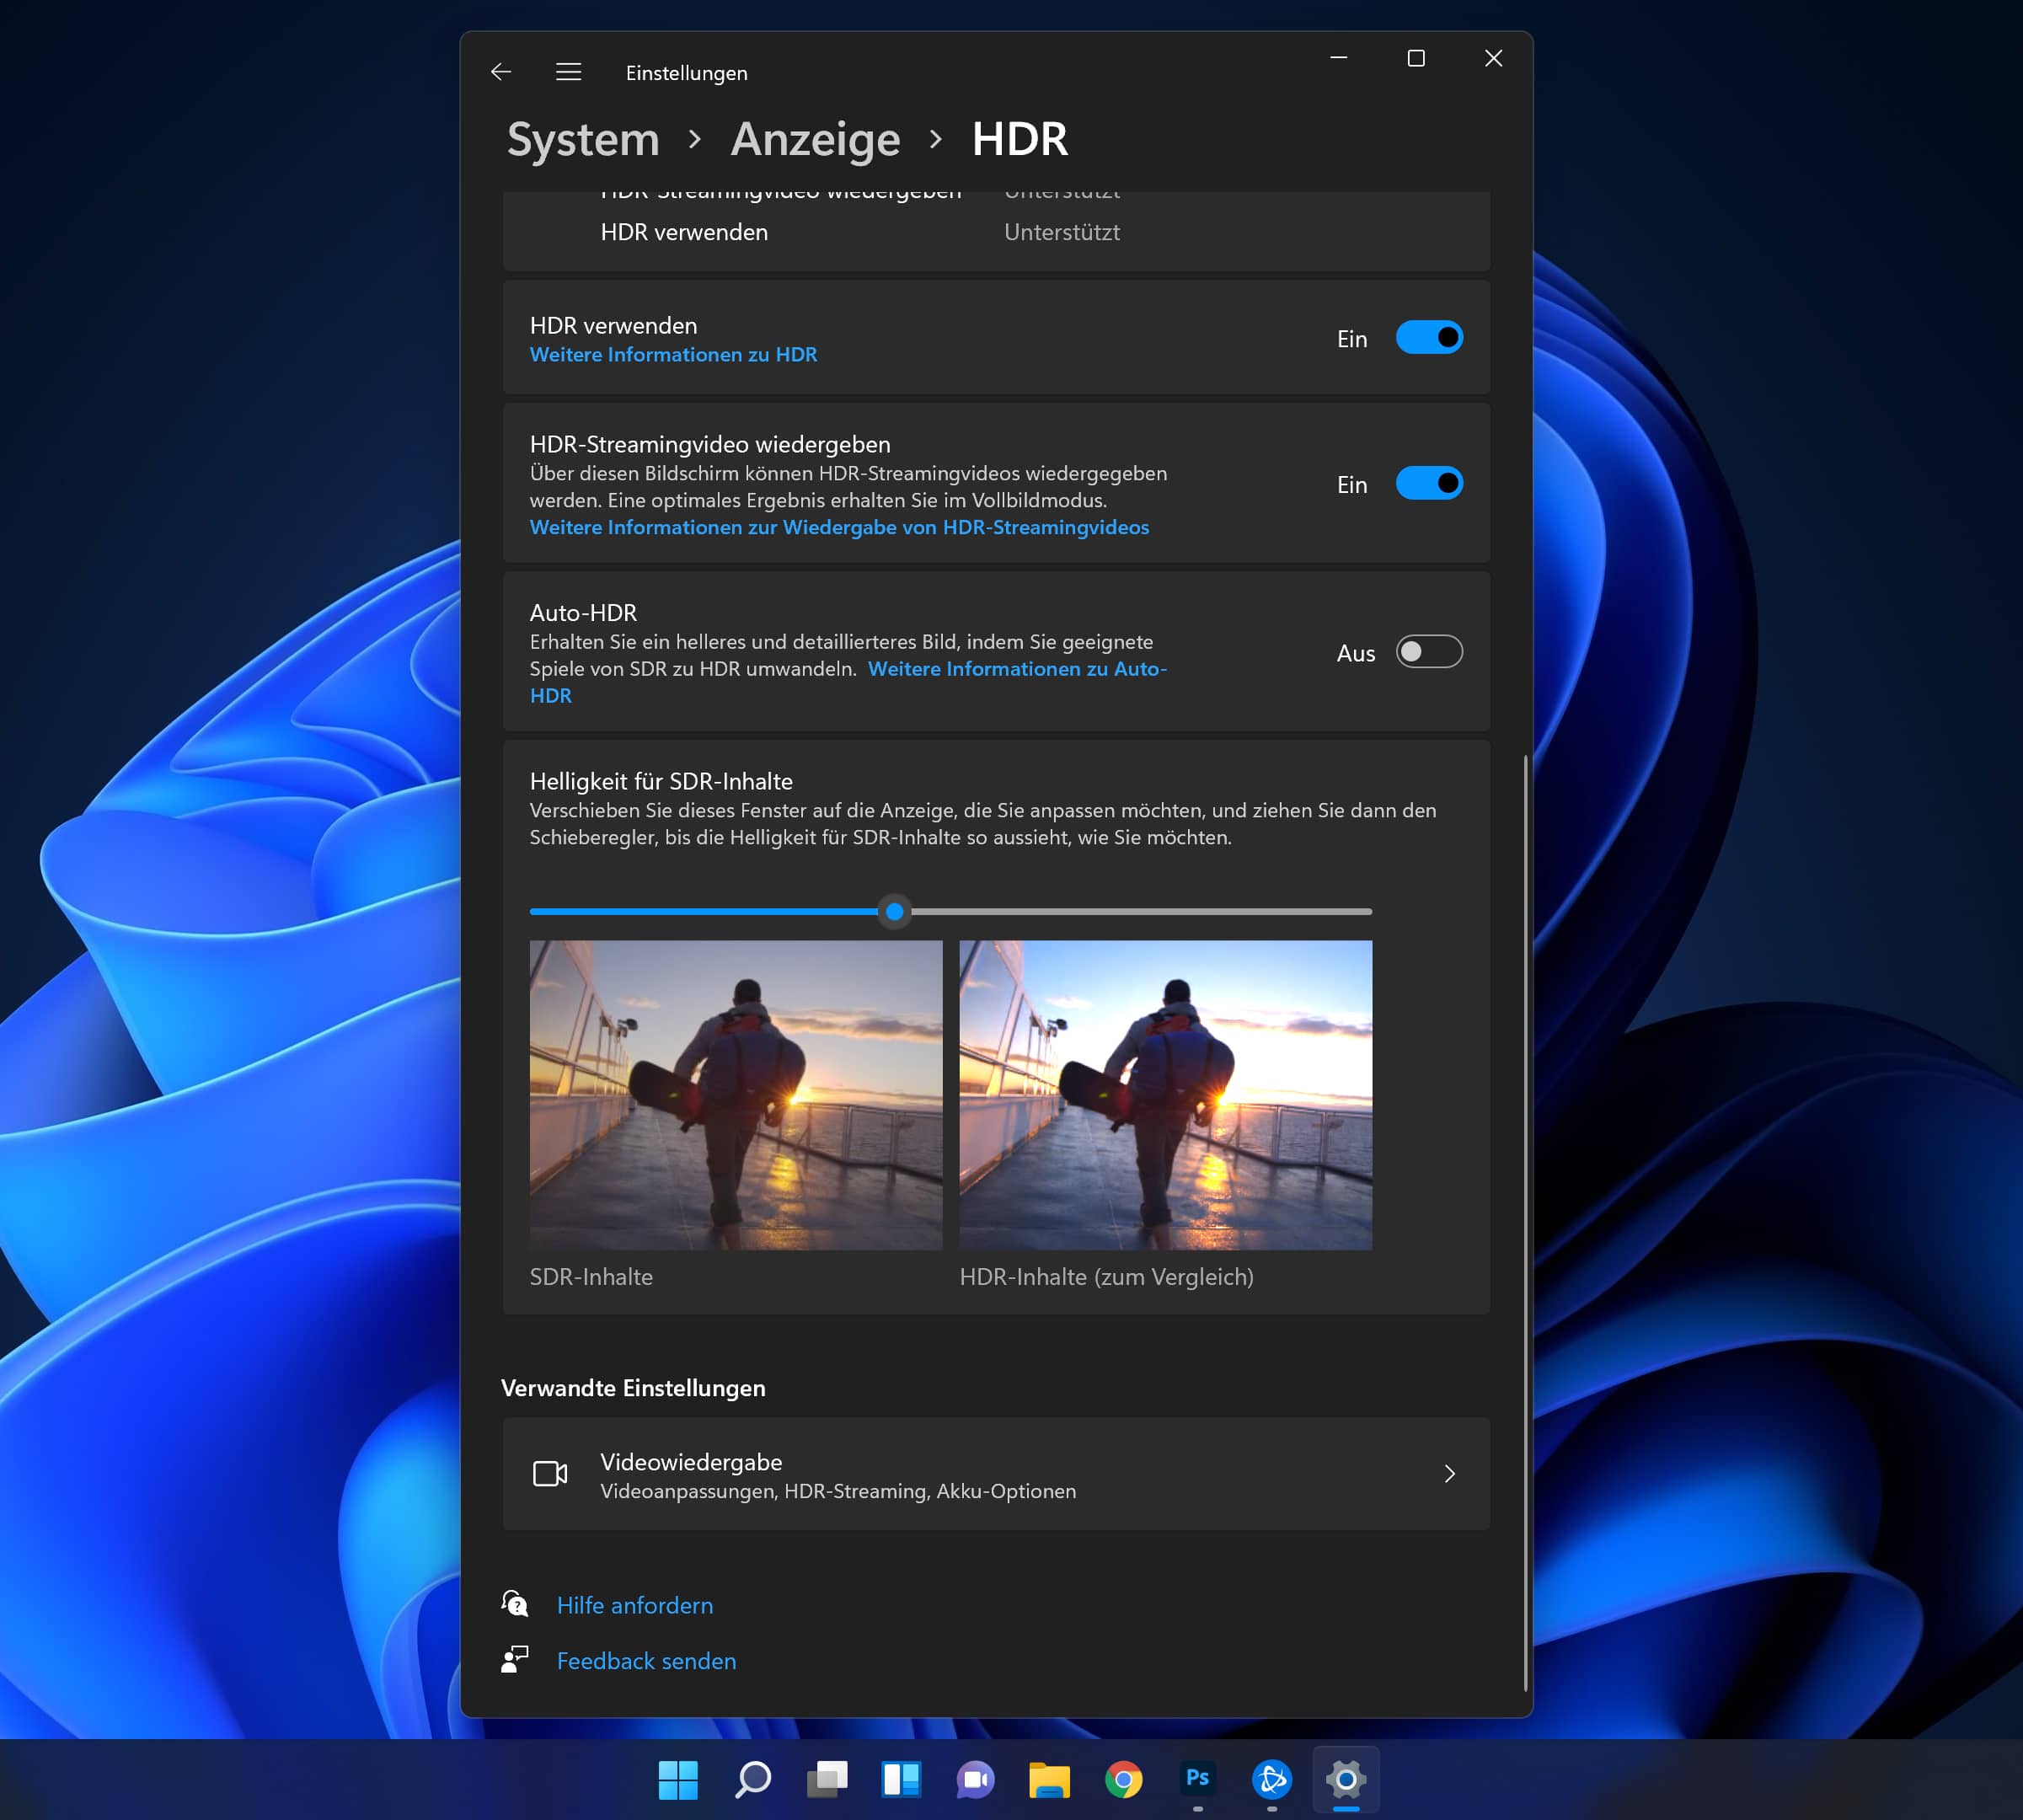The width and height of the screenshot is (2023, 1820).
Task: Open the Chat app in the taskbar
Action: [975, 1779]
